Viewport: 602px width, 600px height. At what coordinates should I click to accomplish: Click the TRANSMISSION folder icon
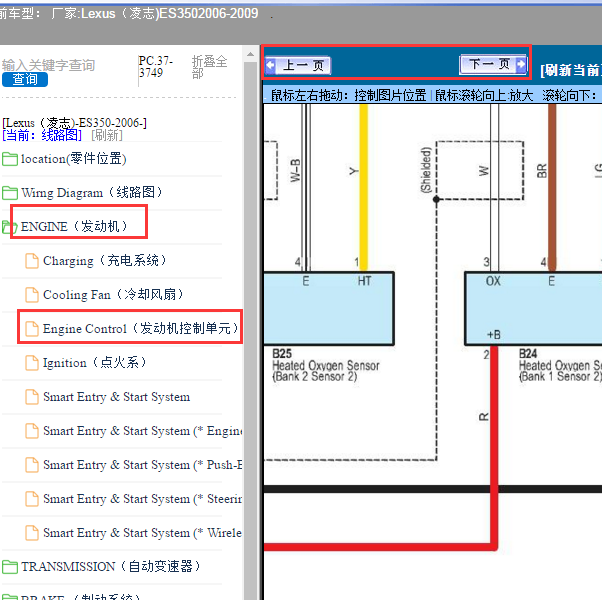pyautogui.click(x=10, y=567)
